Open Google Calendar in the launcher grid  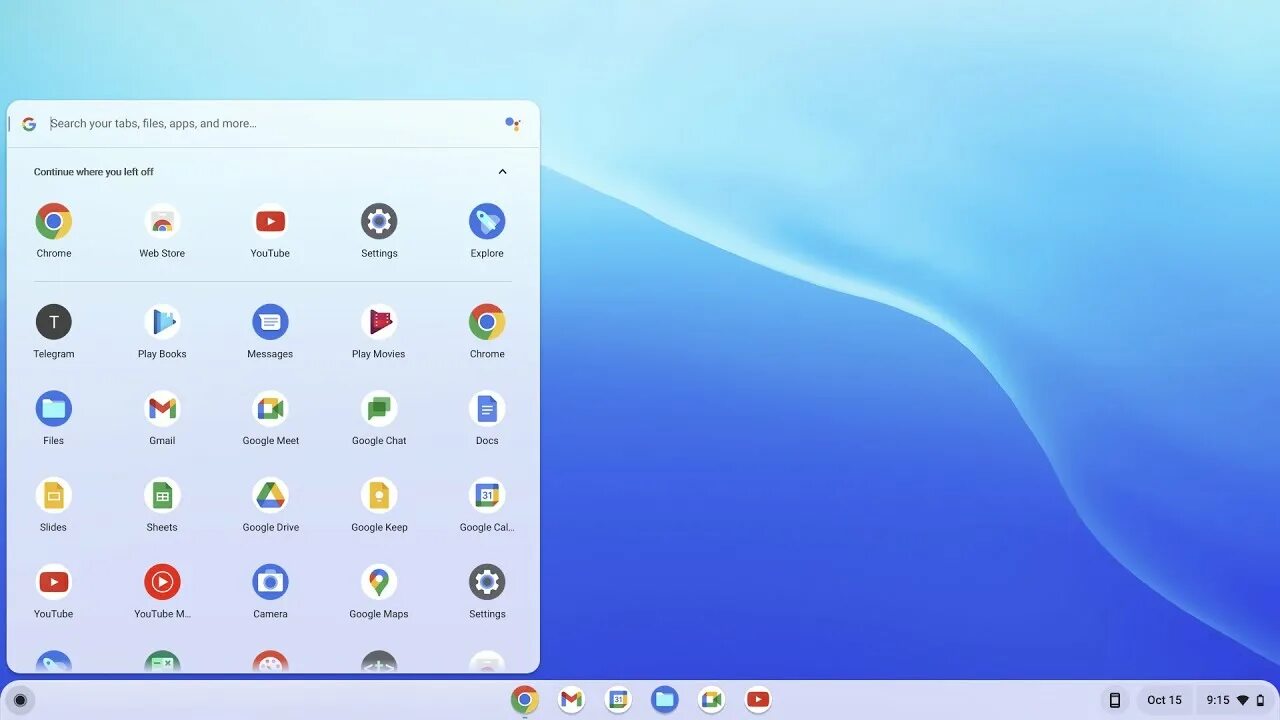[487, 496]
